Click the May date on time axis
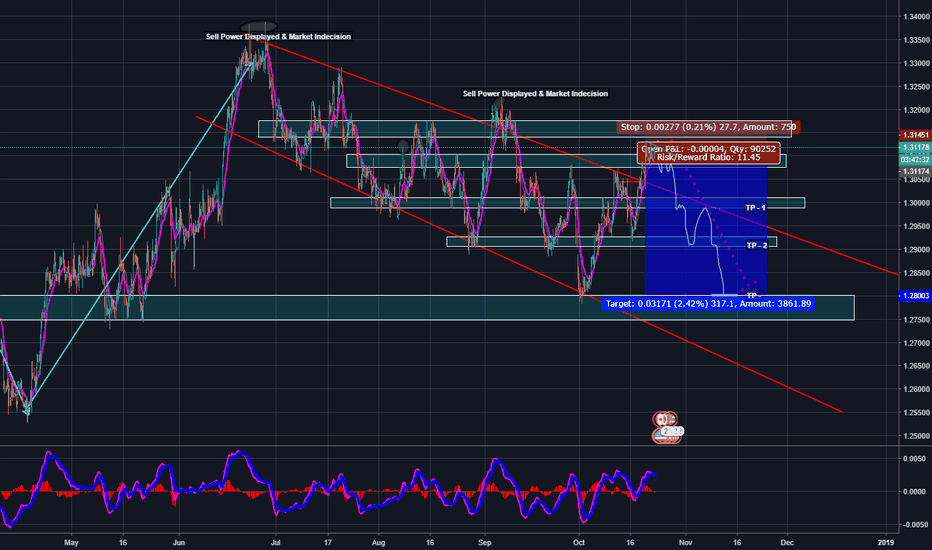932x550 pixels. point(71,542)
